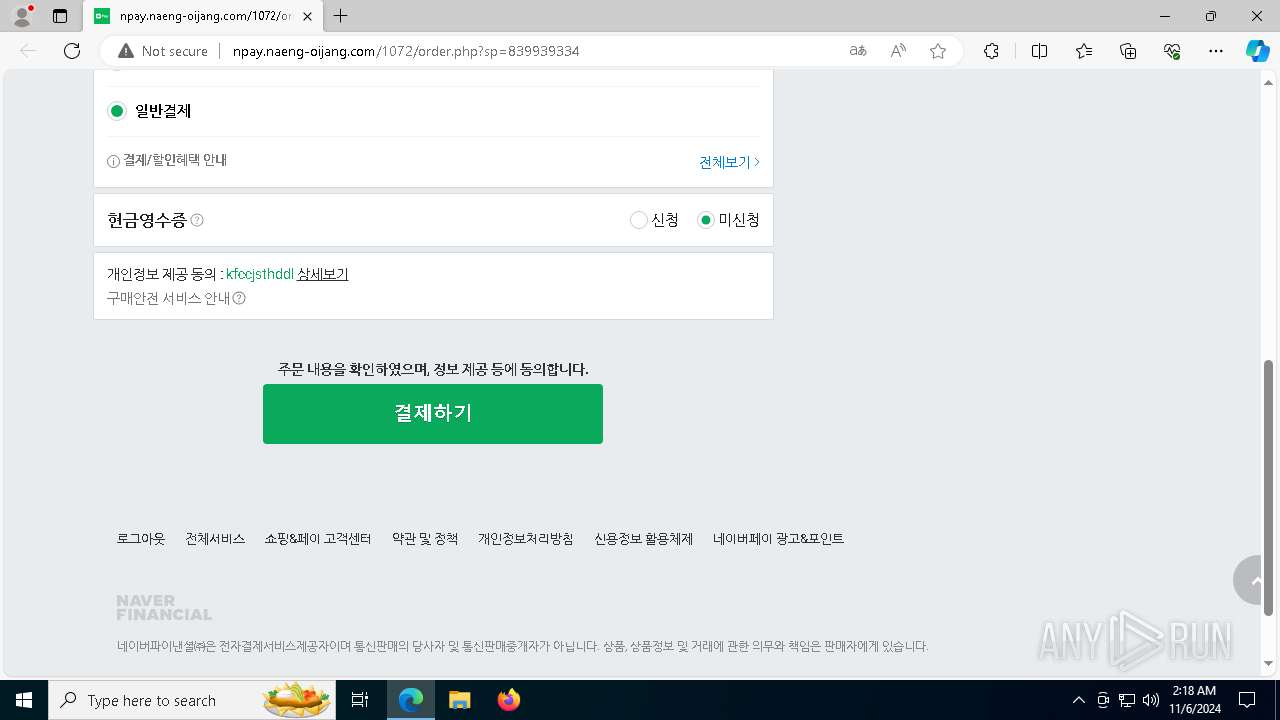Open 개인정보처리방침 footer link

point(526,538)
